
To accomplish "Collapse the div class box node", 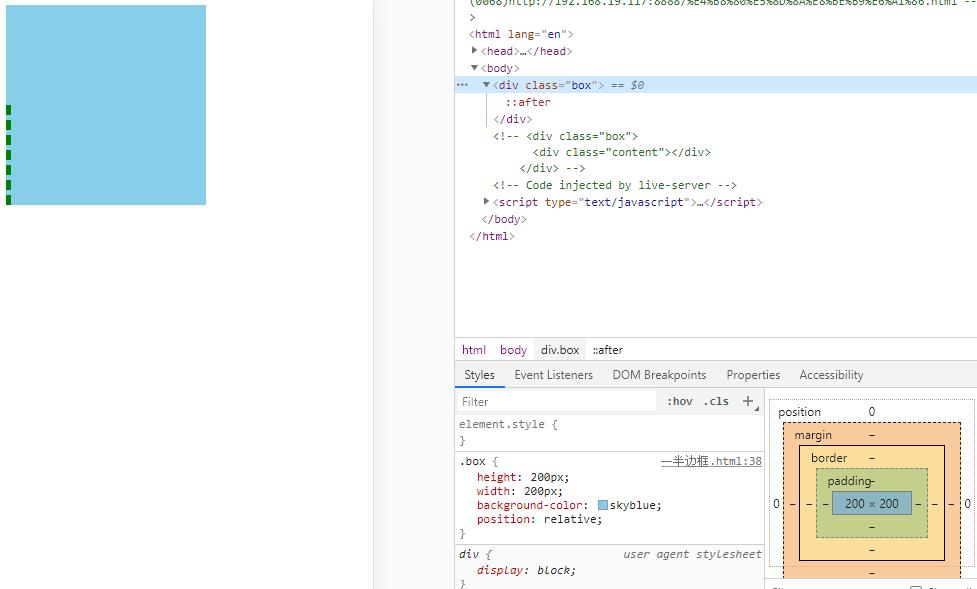I will (x=487, y=84).
